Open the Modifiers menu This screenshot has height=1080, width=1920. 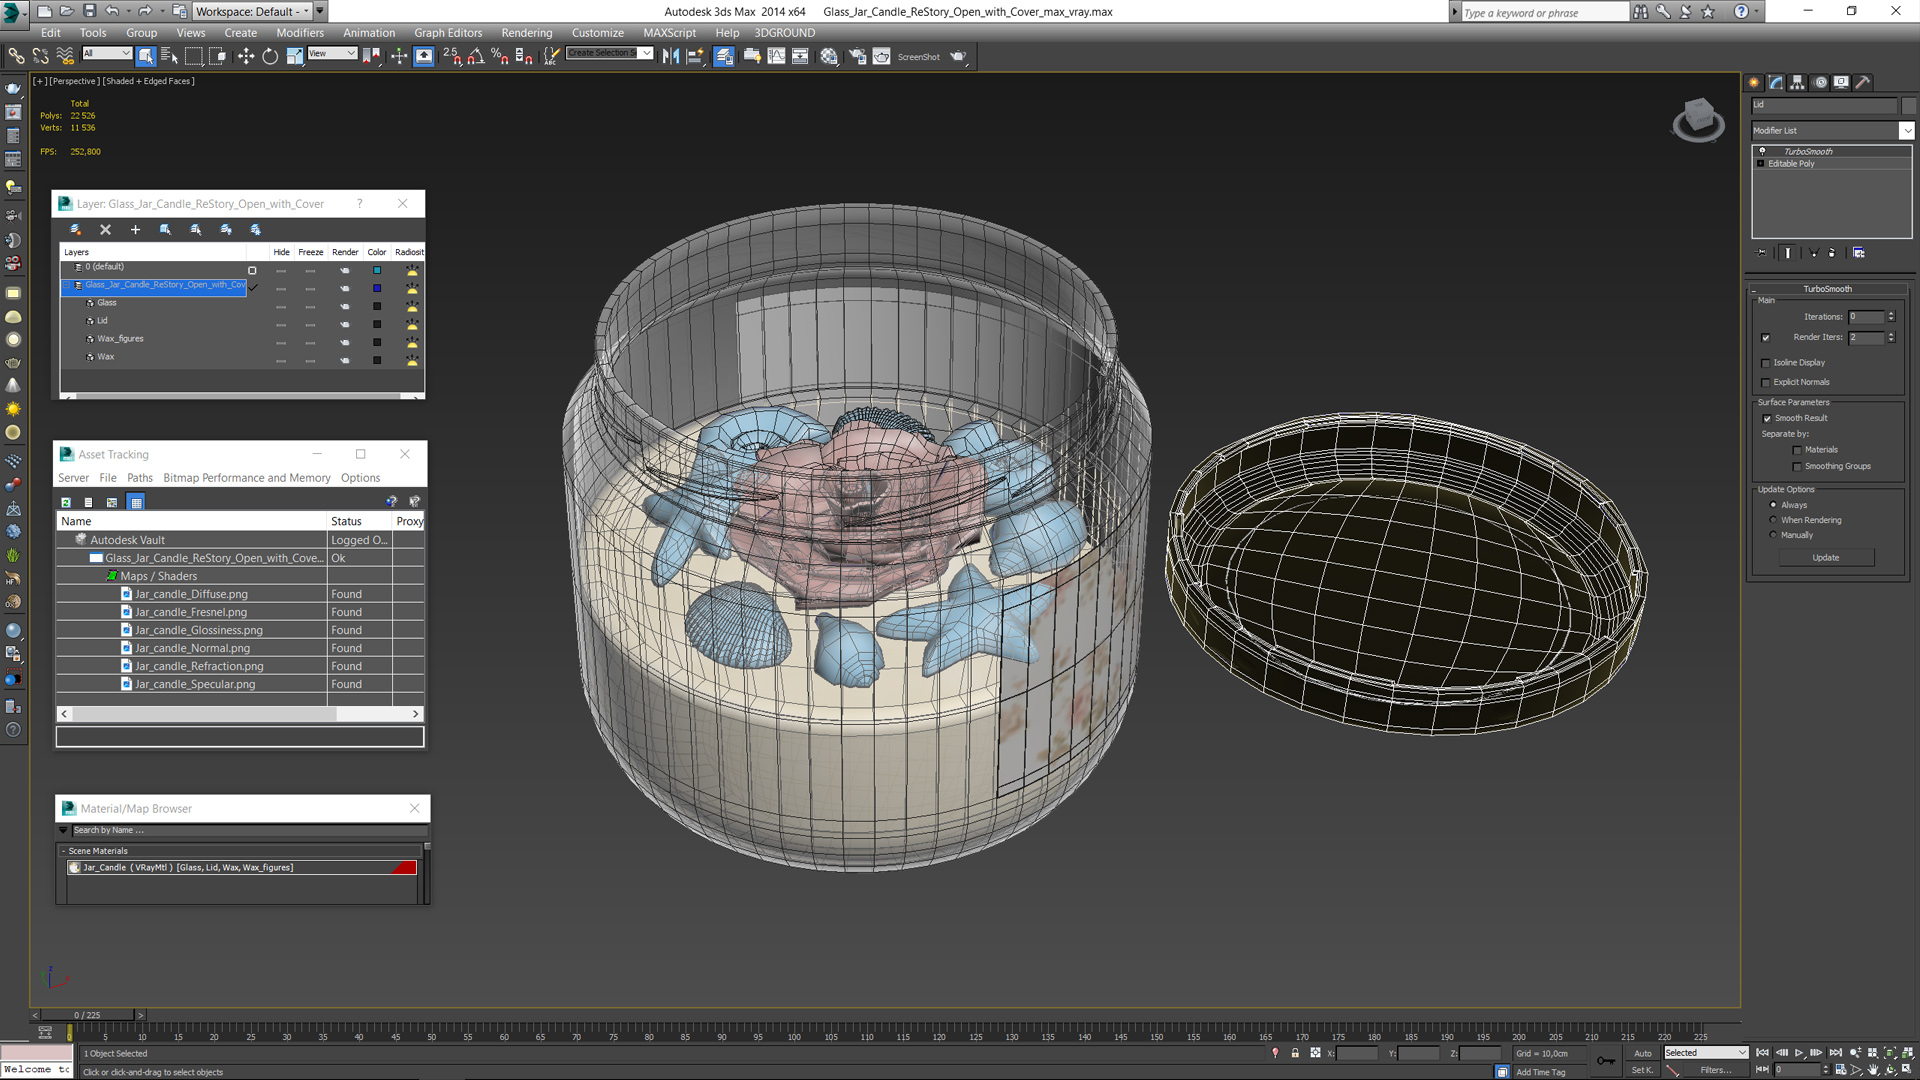coord(300,33)
